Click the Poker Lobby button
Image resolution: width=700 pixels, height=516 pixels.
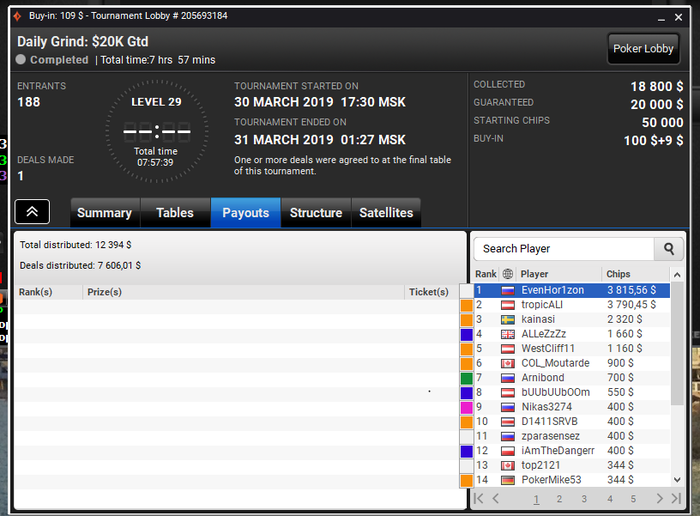(643, 49)
